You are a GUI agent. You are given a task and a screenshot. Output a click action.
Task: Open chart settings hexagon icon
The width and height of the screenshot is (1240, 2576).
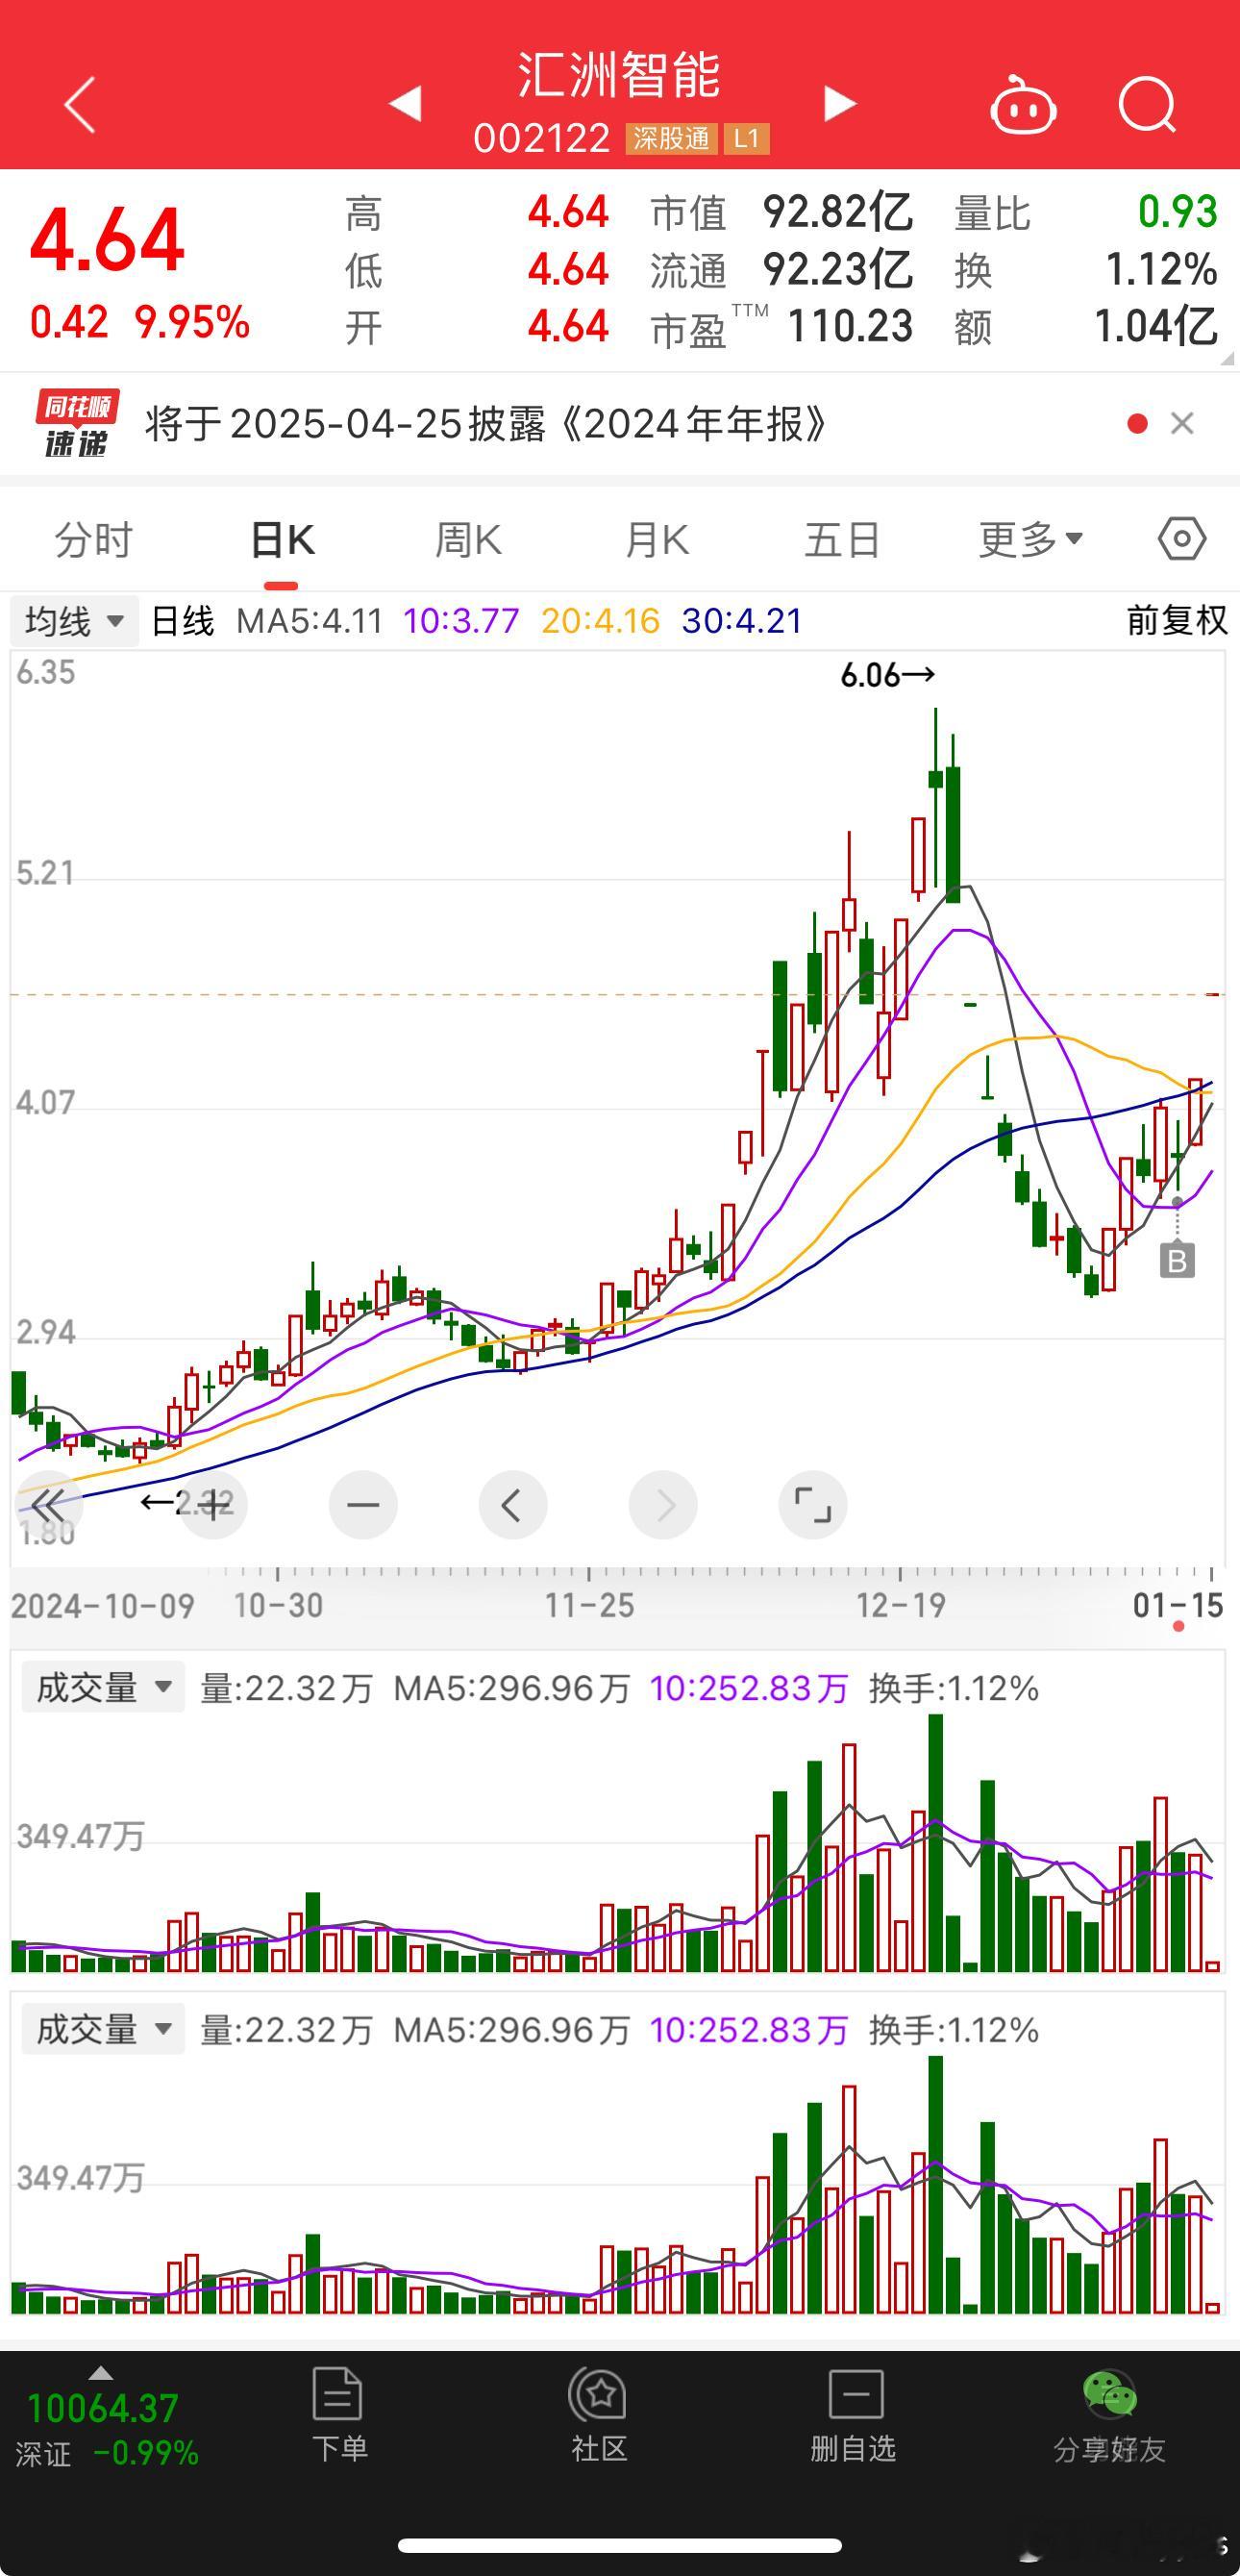(x=1182, y=539)
